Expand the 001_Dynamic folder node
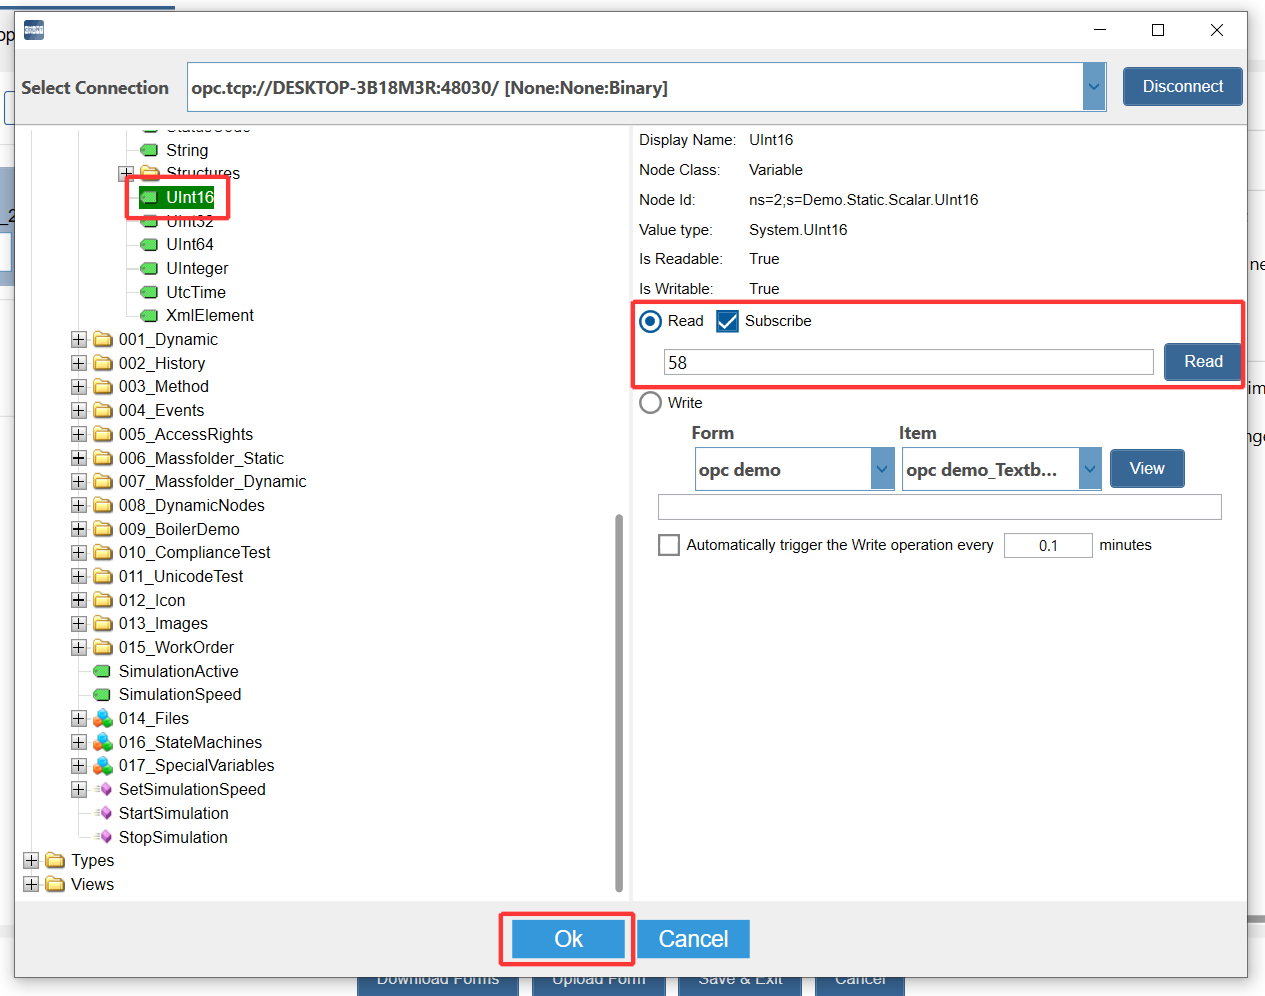The width and height of the screenshot is (1265, 996). pos(79,340)
